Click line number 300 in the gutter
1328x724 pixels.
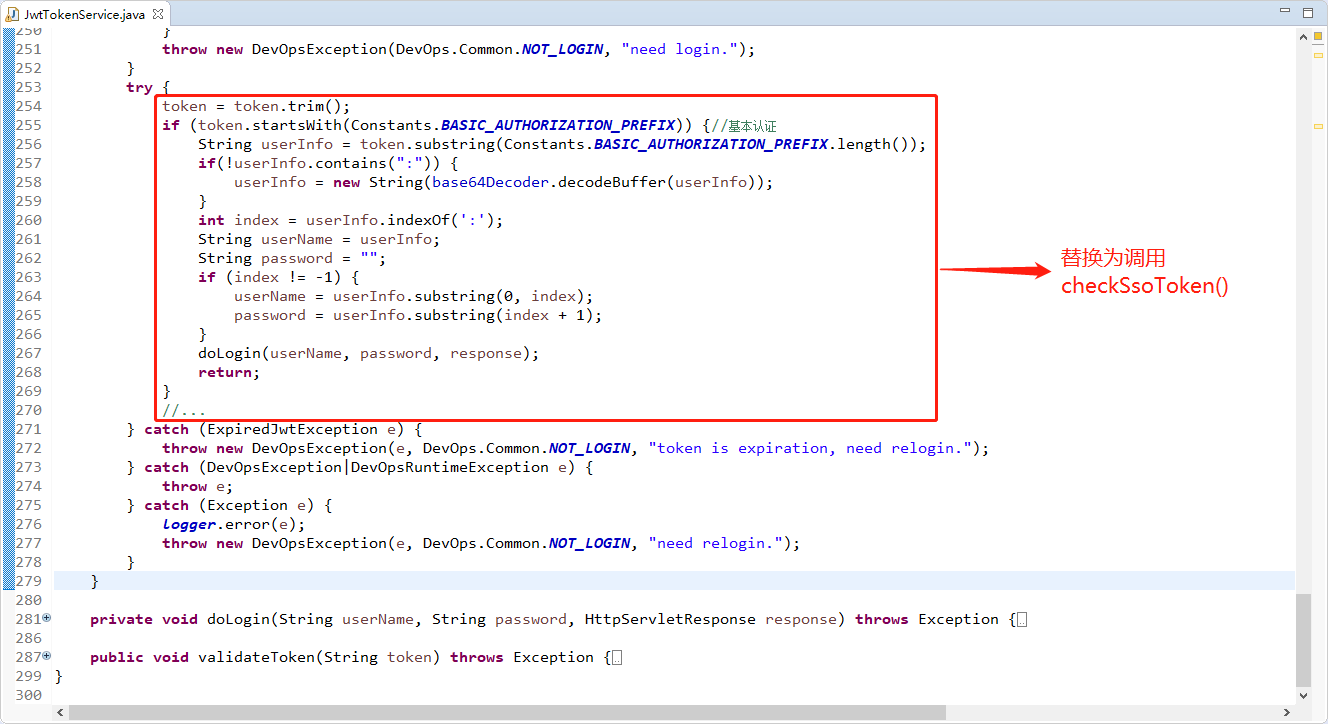(29, 695)
